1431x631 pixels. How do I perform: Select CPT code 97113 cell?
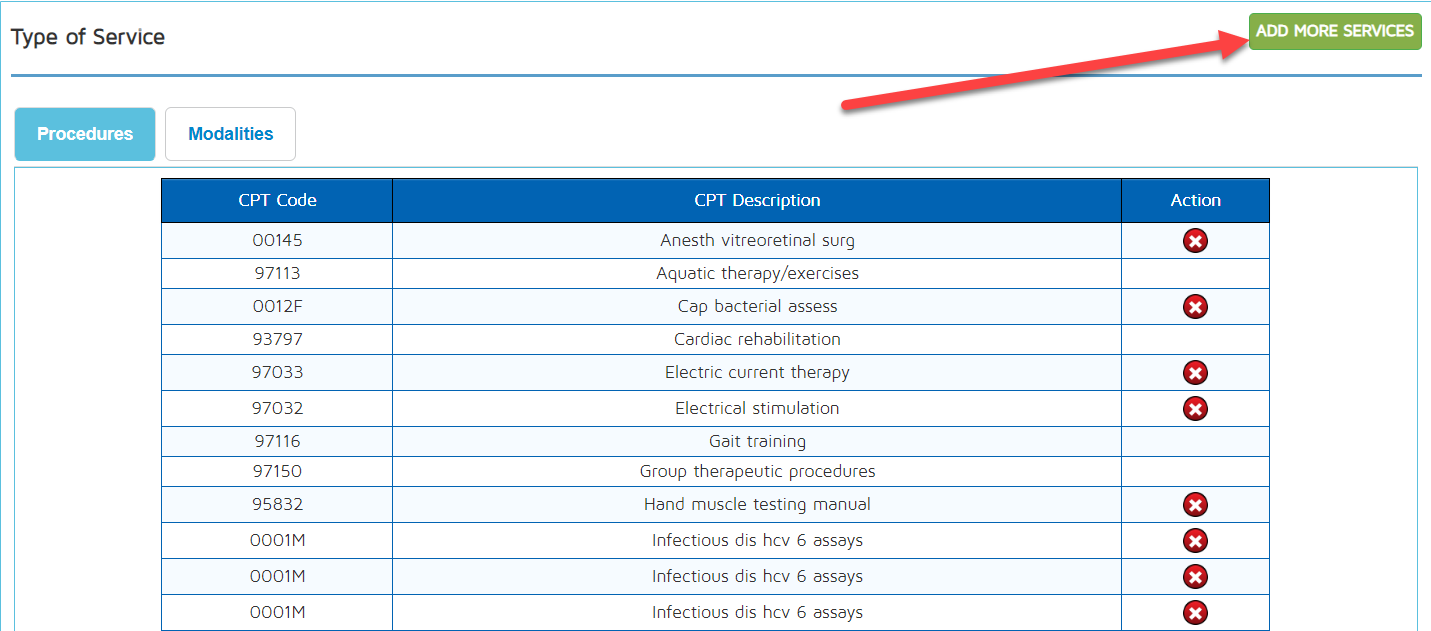[277, 273]
